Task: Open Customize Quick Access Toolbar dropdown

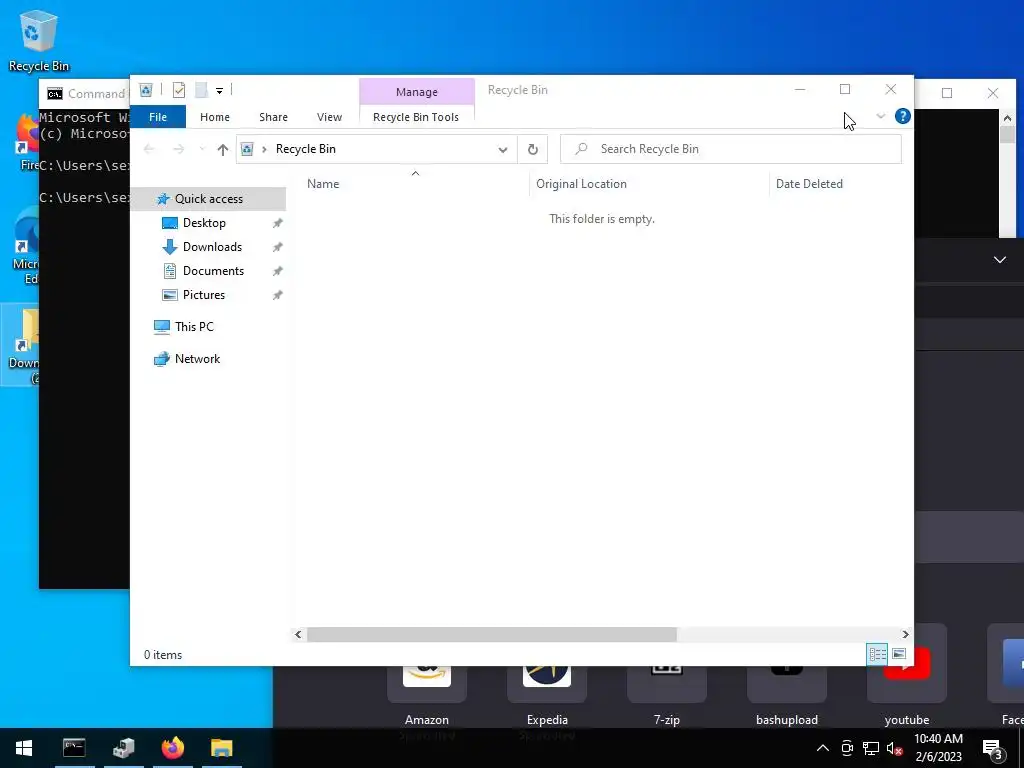Action: (x=219, y=91)
